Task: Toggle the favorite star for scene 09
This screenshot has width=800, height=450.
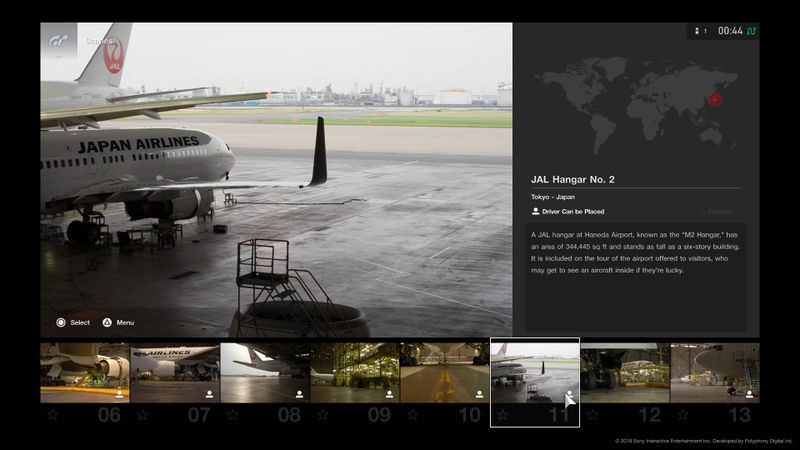Action: coord(322,414)
